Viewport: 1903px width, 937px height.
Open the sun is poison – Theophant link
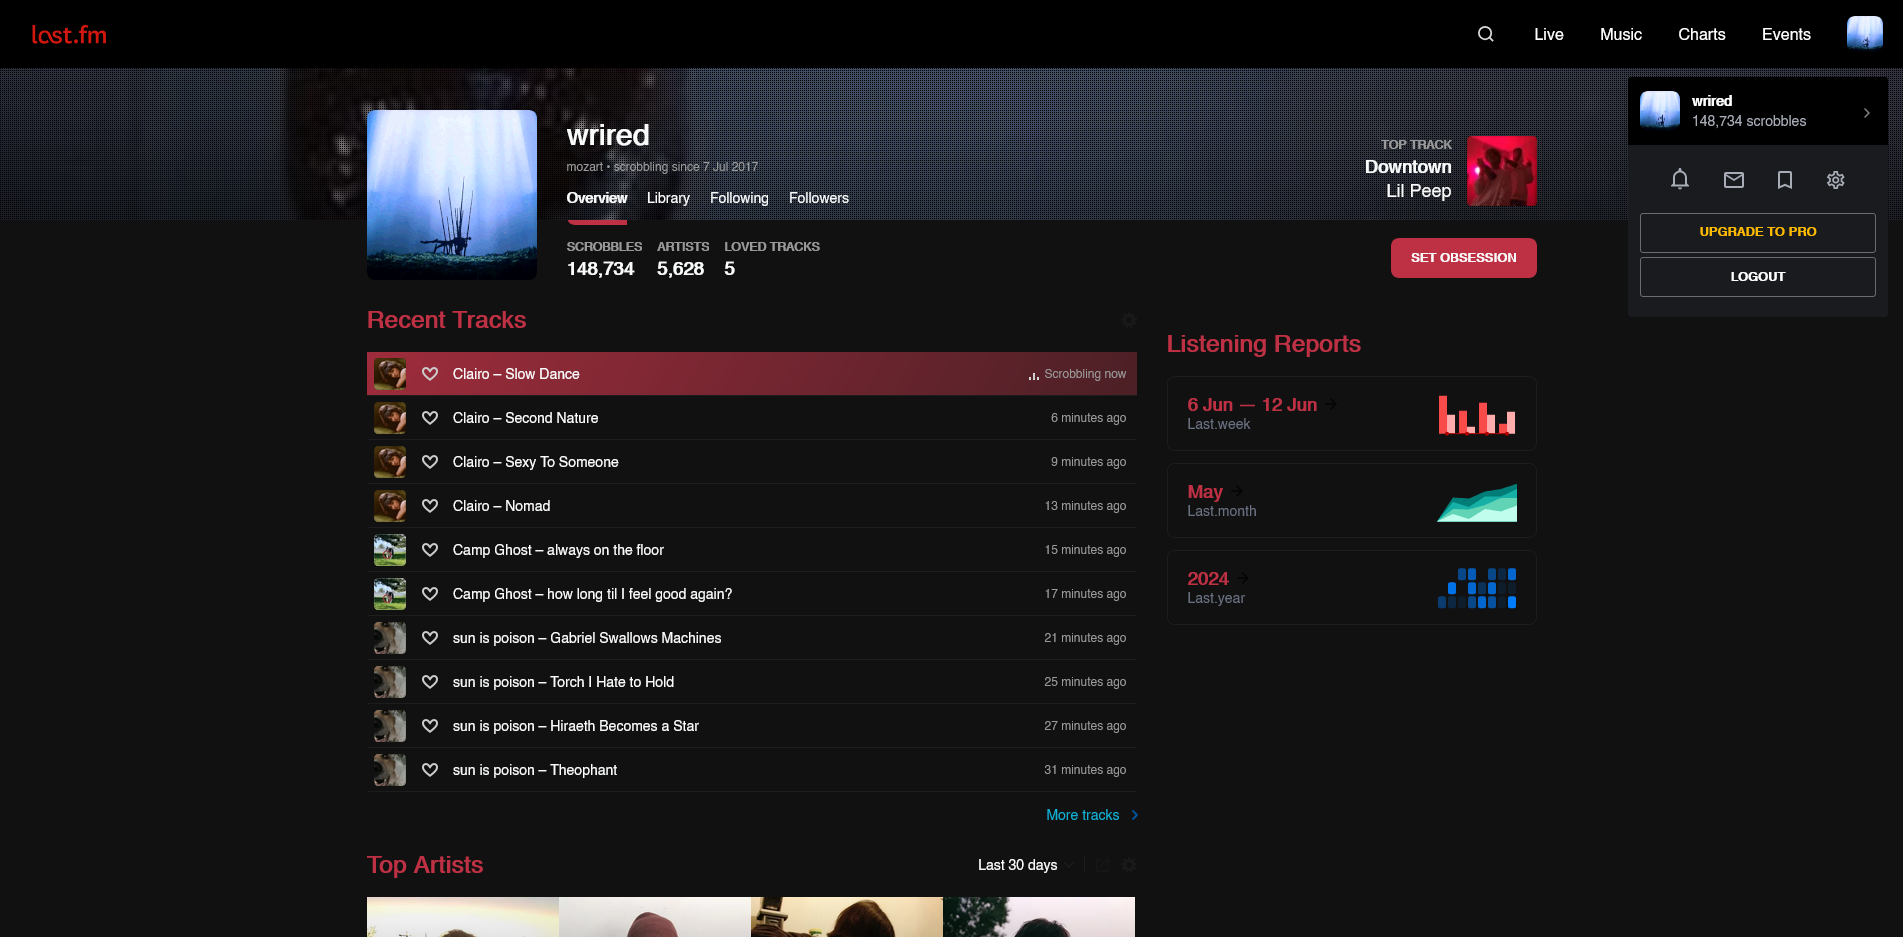pos(535,770)
